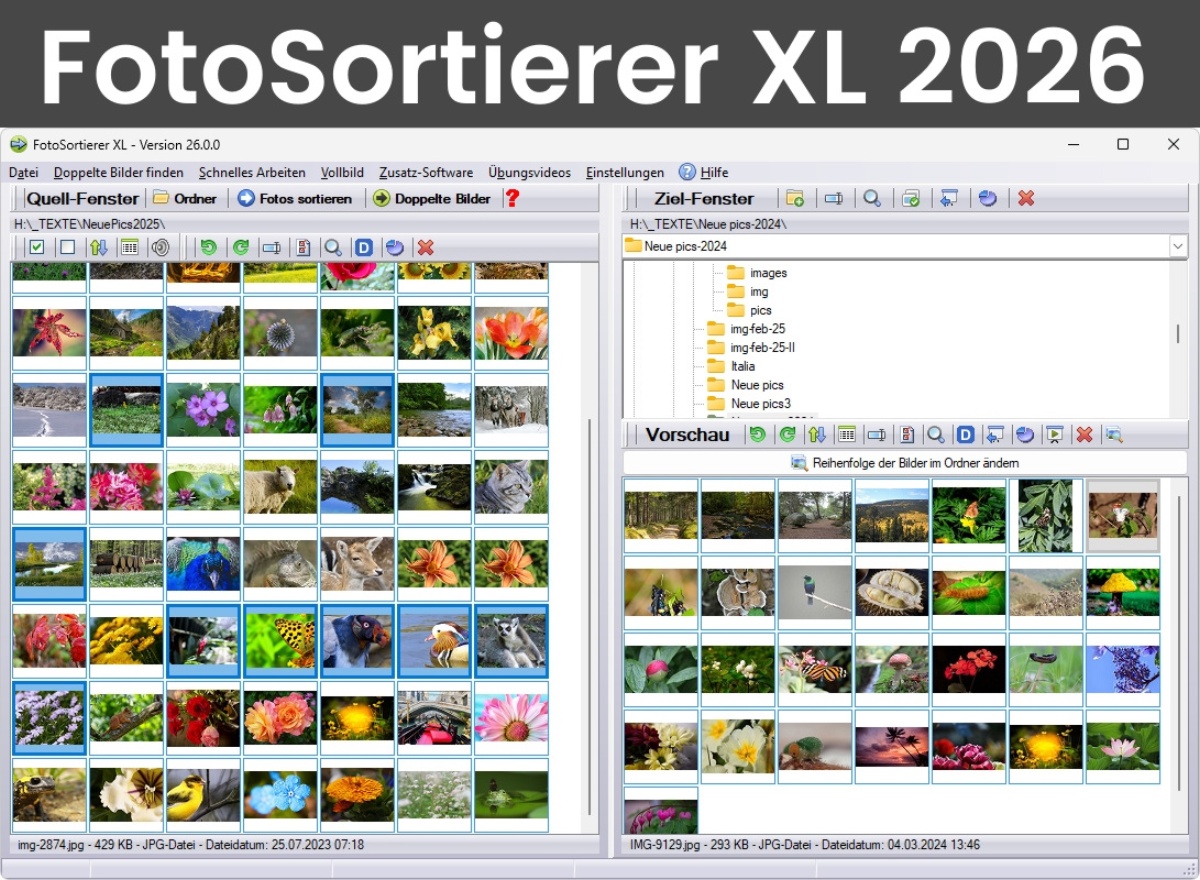
Task: Click the Fotos sortieren button
Action: pos(295,198)
